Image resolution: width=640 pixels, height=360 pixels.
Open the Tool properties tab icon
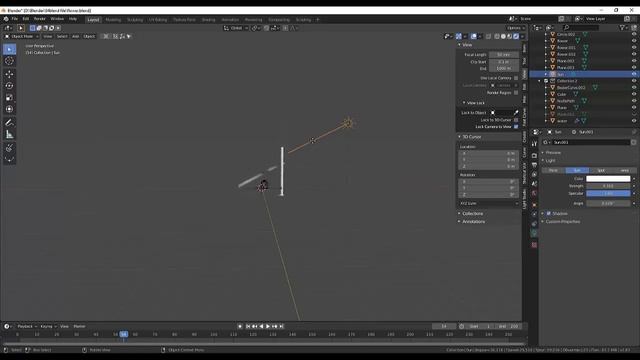[x=534, y=144]
